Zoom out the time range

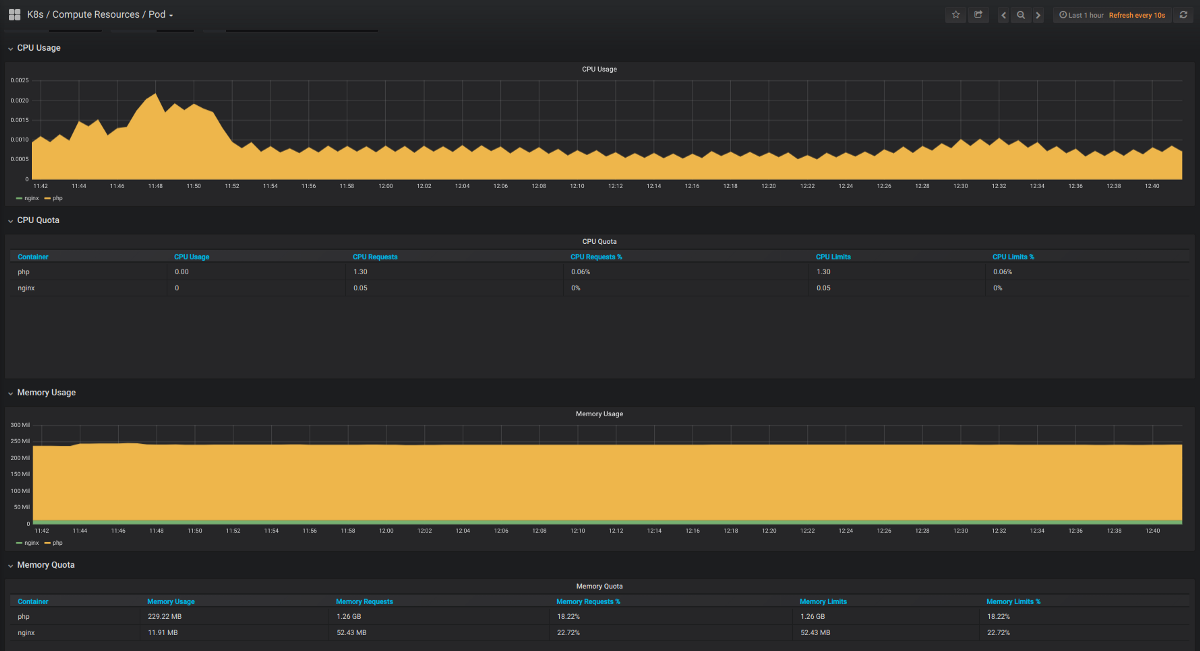pos(1021,15)
